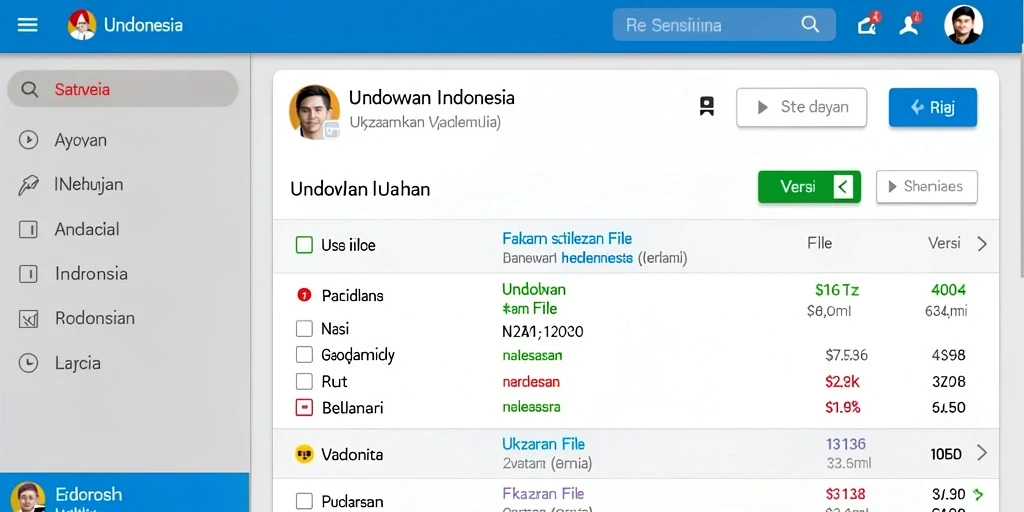Click the Indronsia panel icon

click(28, 274)
